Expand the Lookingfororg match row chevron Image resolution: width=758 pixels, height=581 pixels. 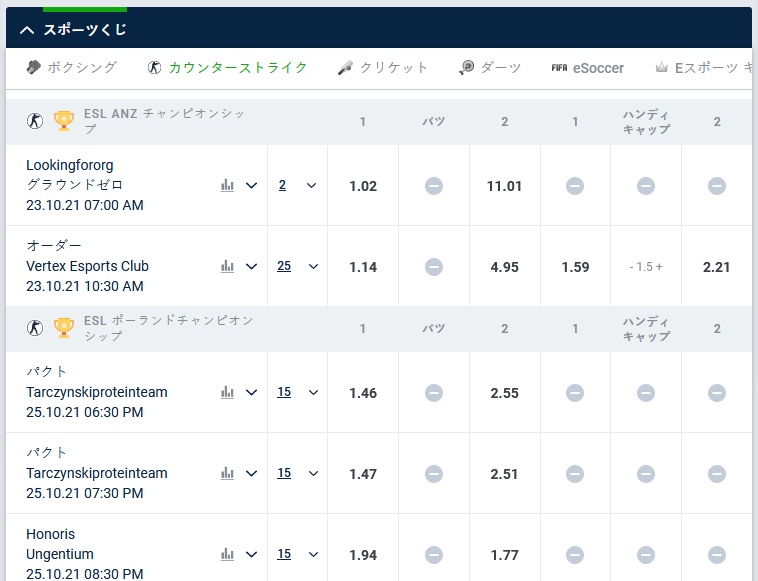[x=251, y=186]
